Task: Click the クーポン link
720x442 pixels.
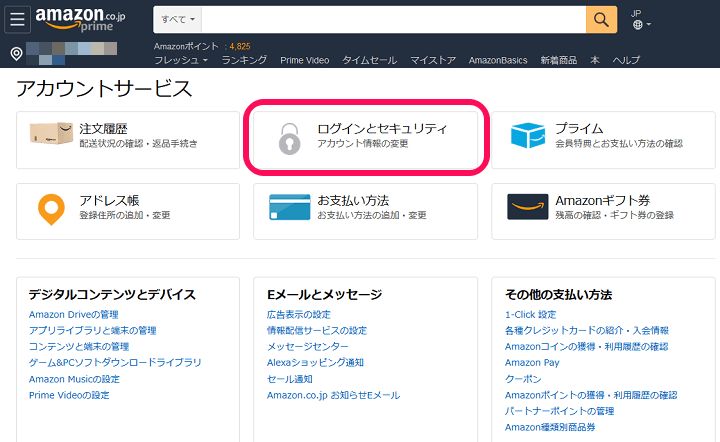Action: tap(523, 379)
